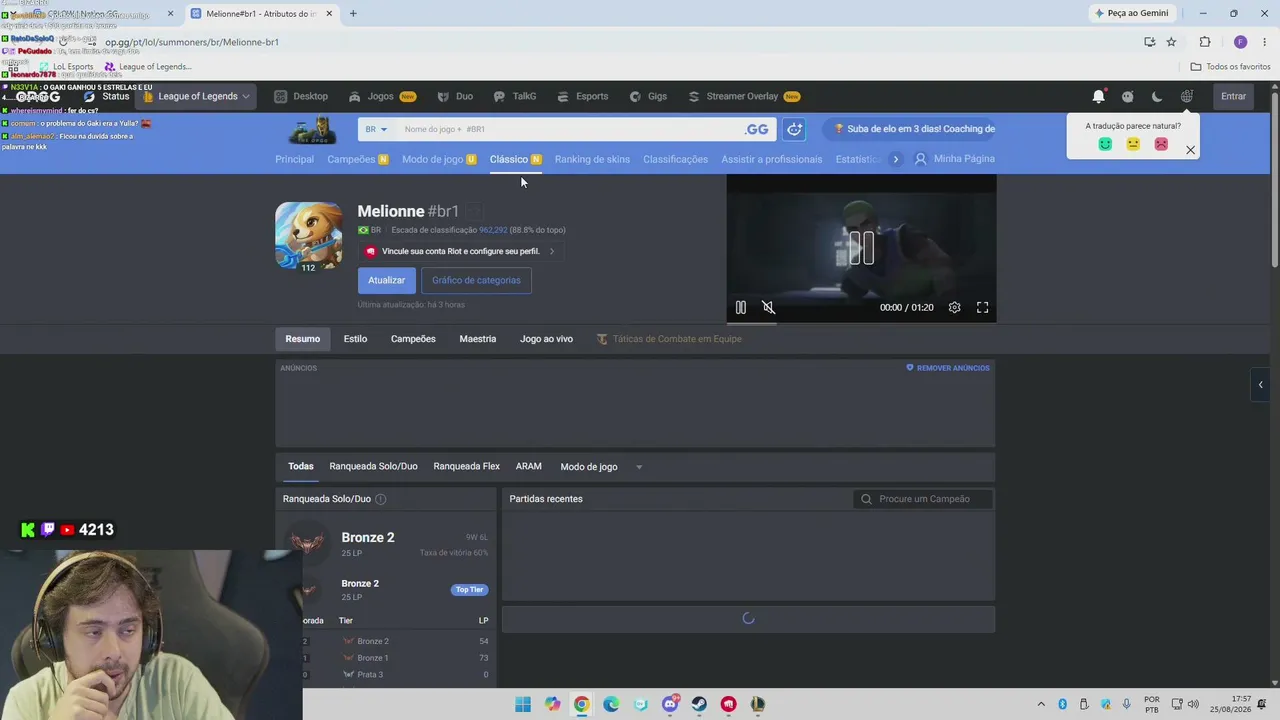Focus the summoner name search field

pyautogui.click(x=570, y=129)
